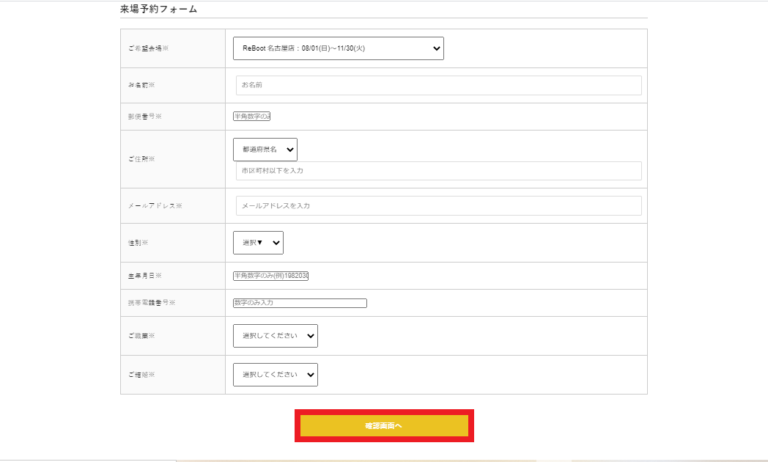Click the 郵便番号※ row label
Image resolution: width=768 pixels, height=462 pixels.
pos(144,116)
